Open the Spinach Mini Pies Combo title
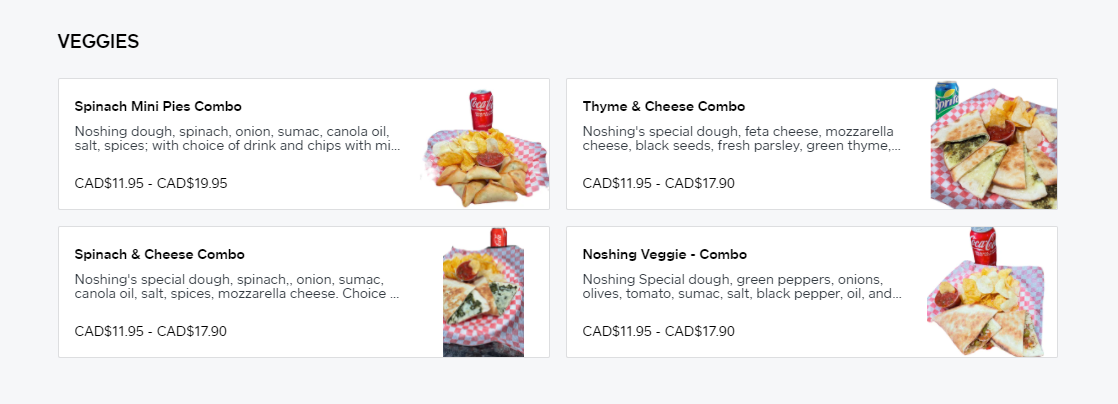This screenshot has height=404, width=1118. (158, 107)
